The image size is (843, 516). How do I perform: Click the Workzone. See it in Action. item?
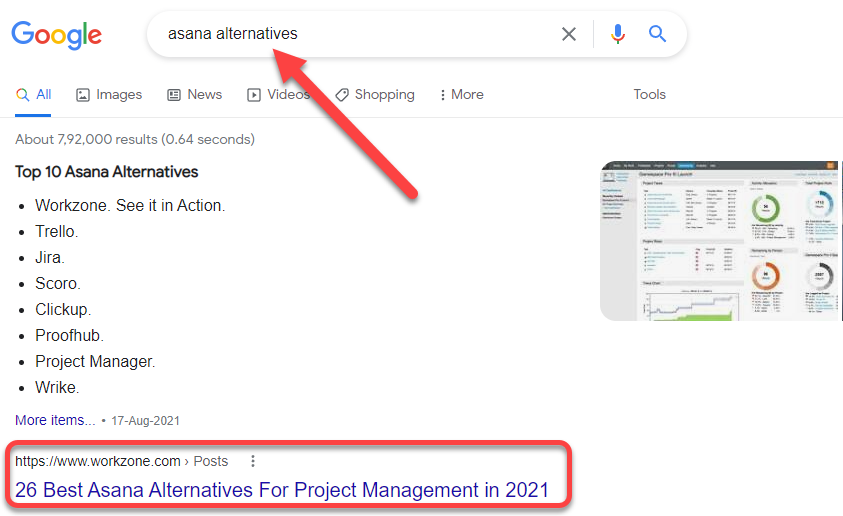point(130,205)
